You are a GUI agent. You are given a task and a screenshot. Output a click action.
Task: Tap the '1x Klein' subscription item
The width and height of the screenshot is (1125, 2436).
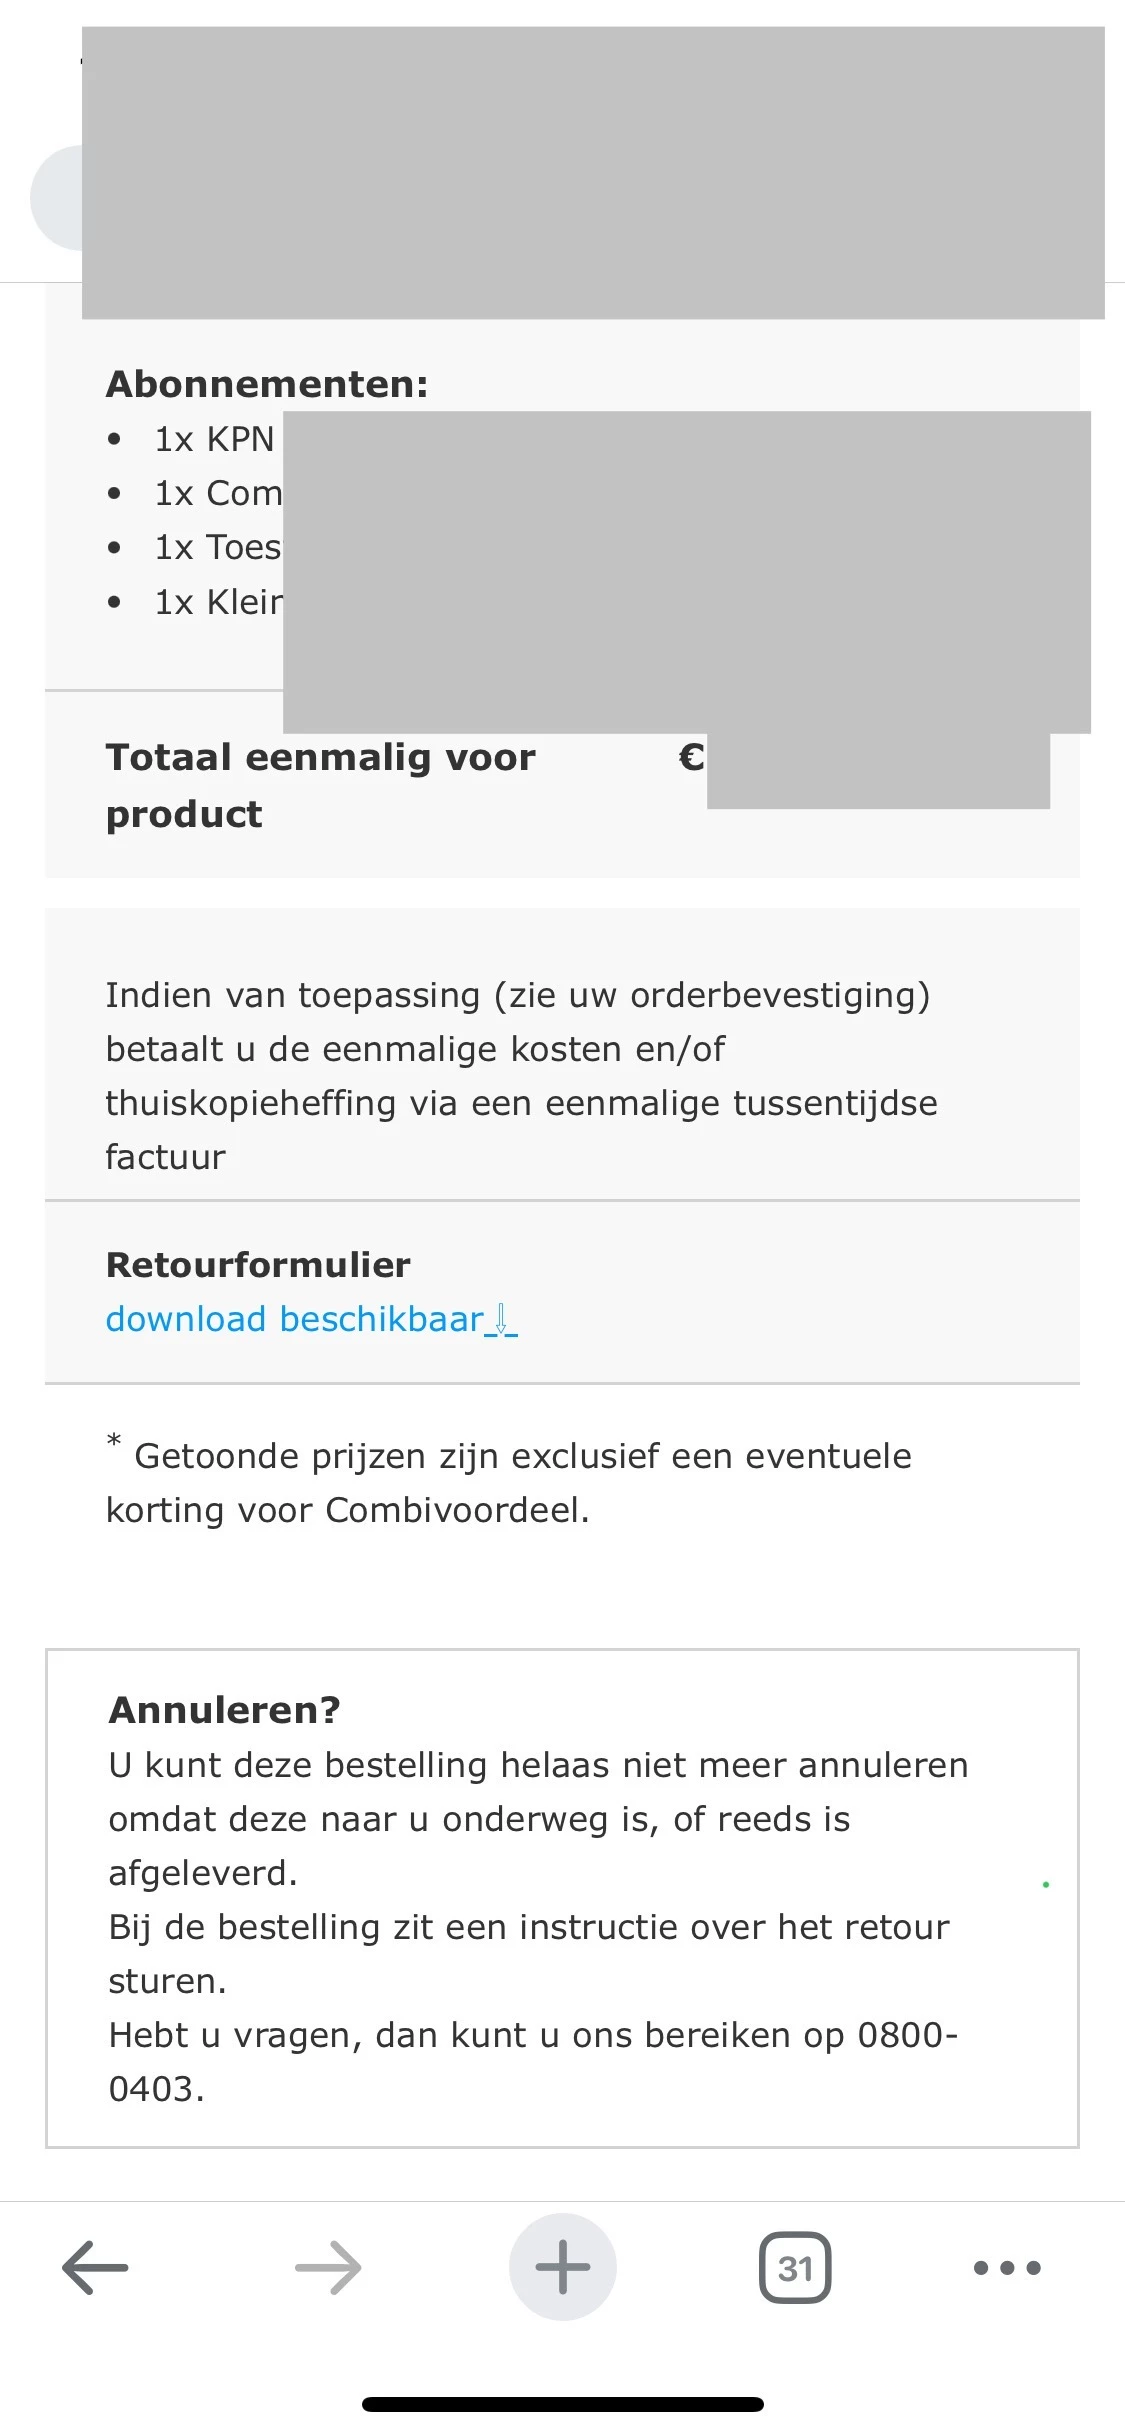(218, 602)
